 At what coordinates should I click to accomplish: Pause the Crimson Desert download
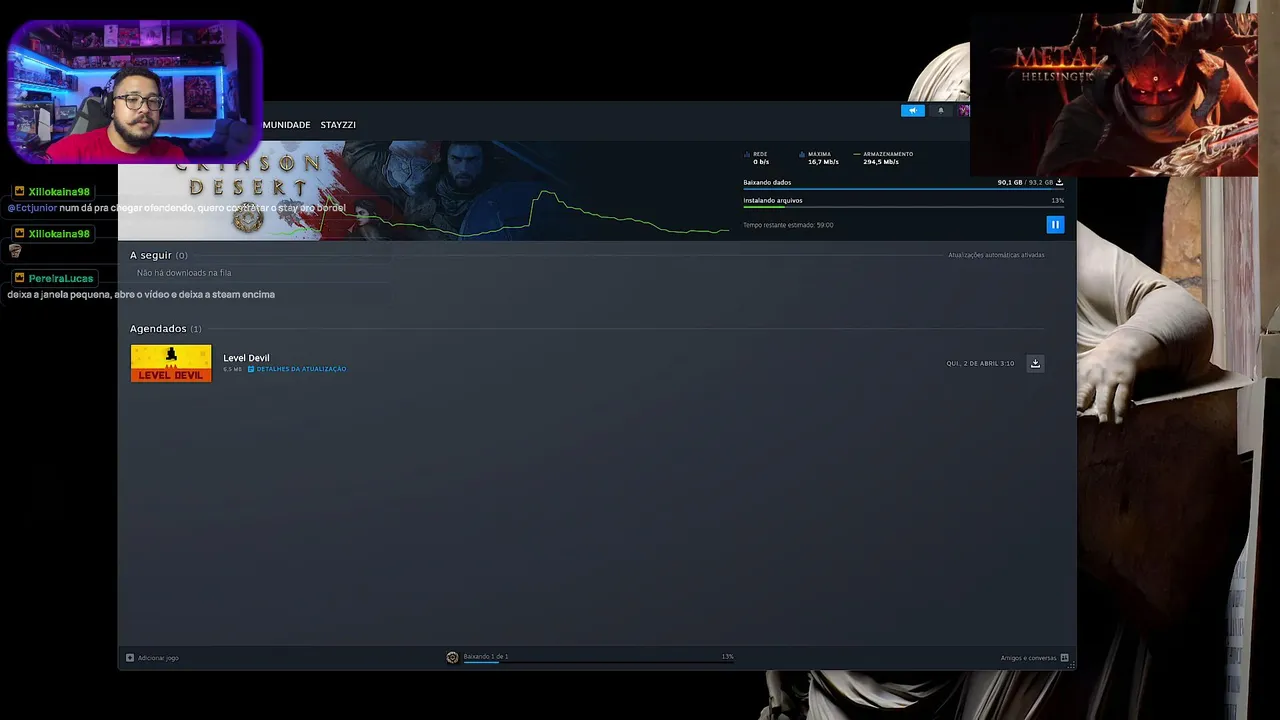click(x=1055, y=225)
